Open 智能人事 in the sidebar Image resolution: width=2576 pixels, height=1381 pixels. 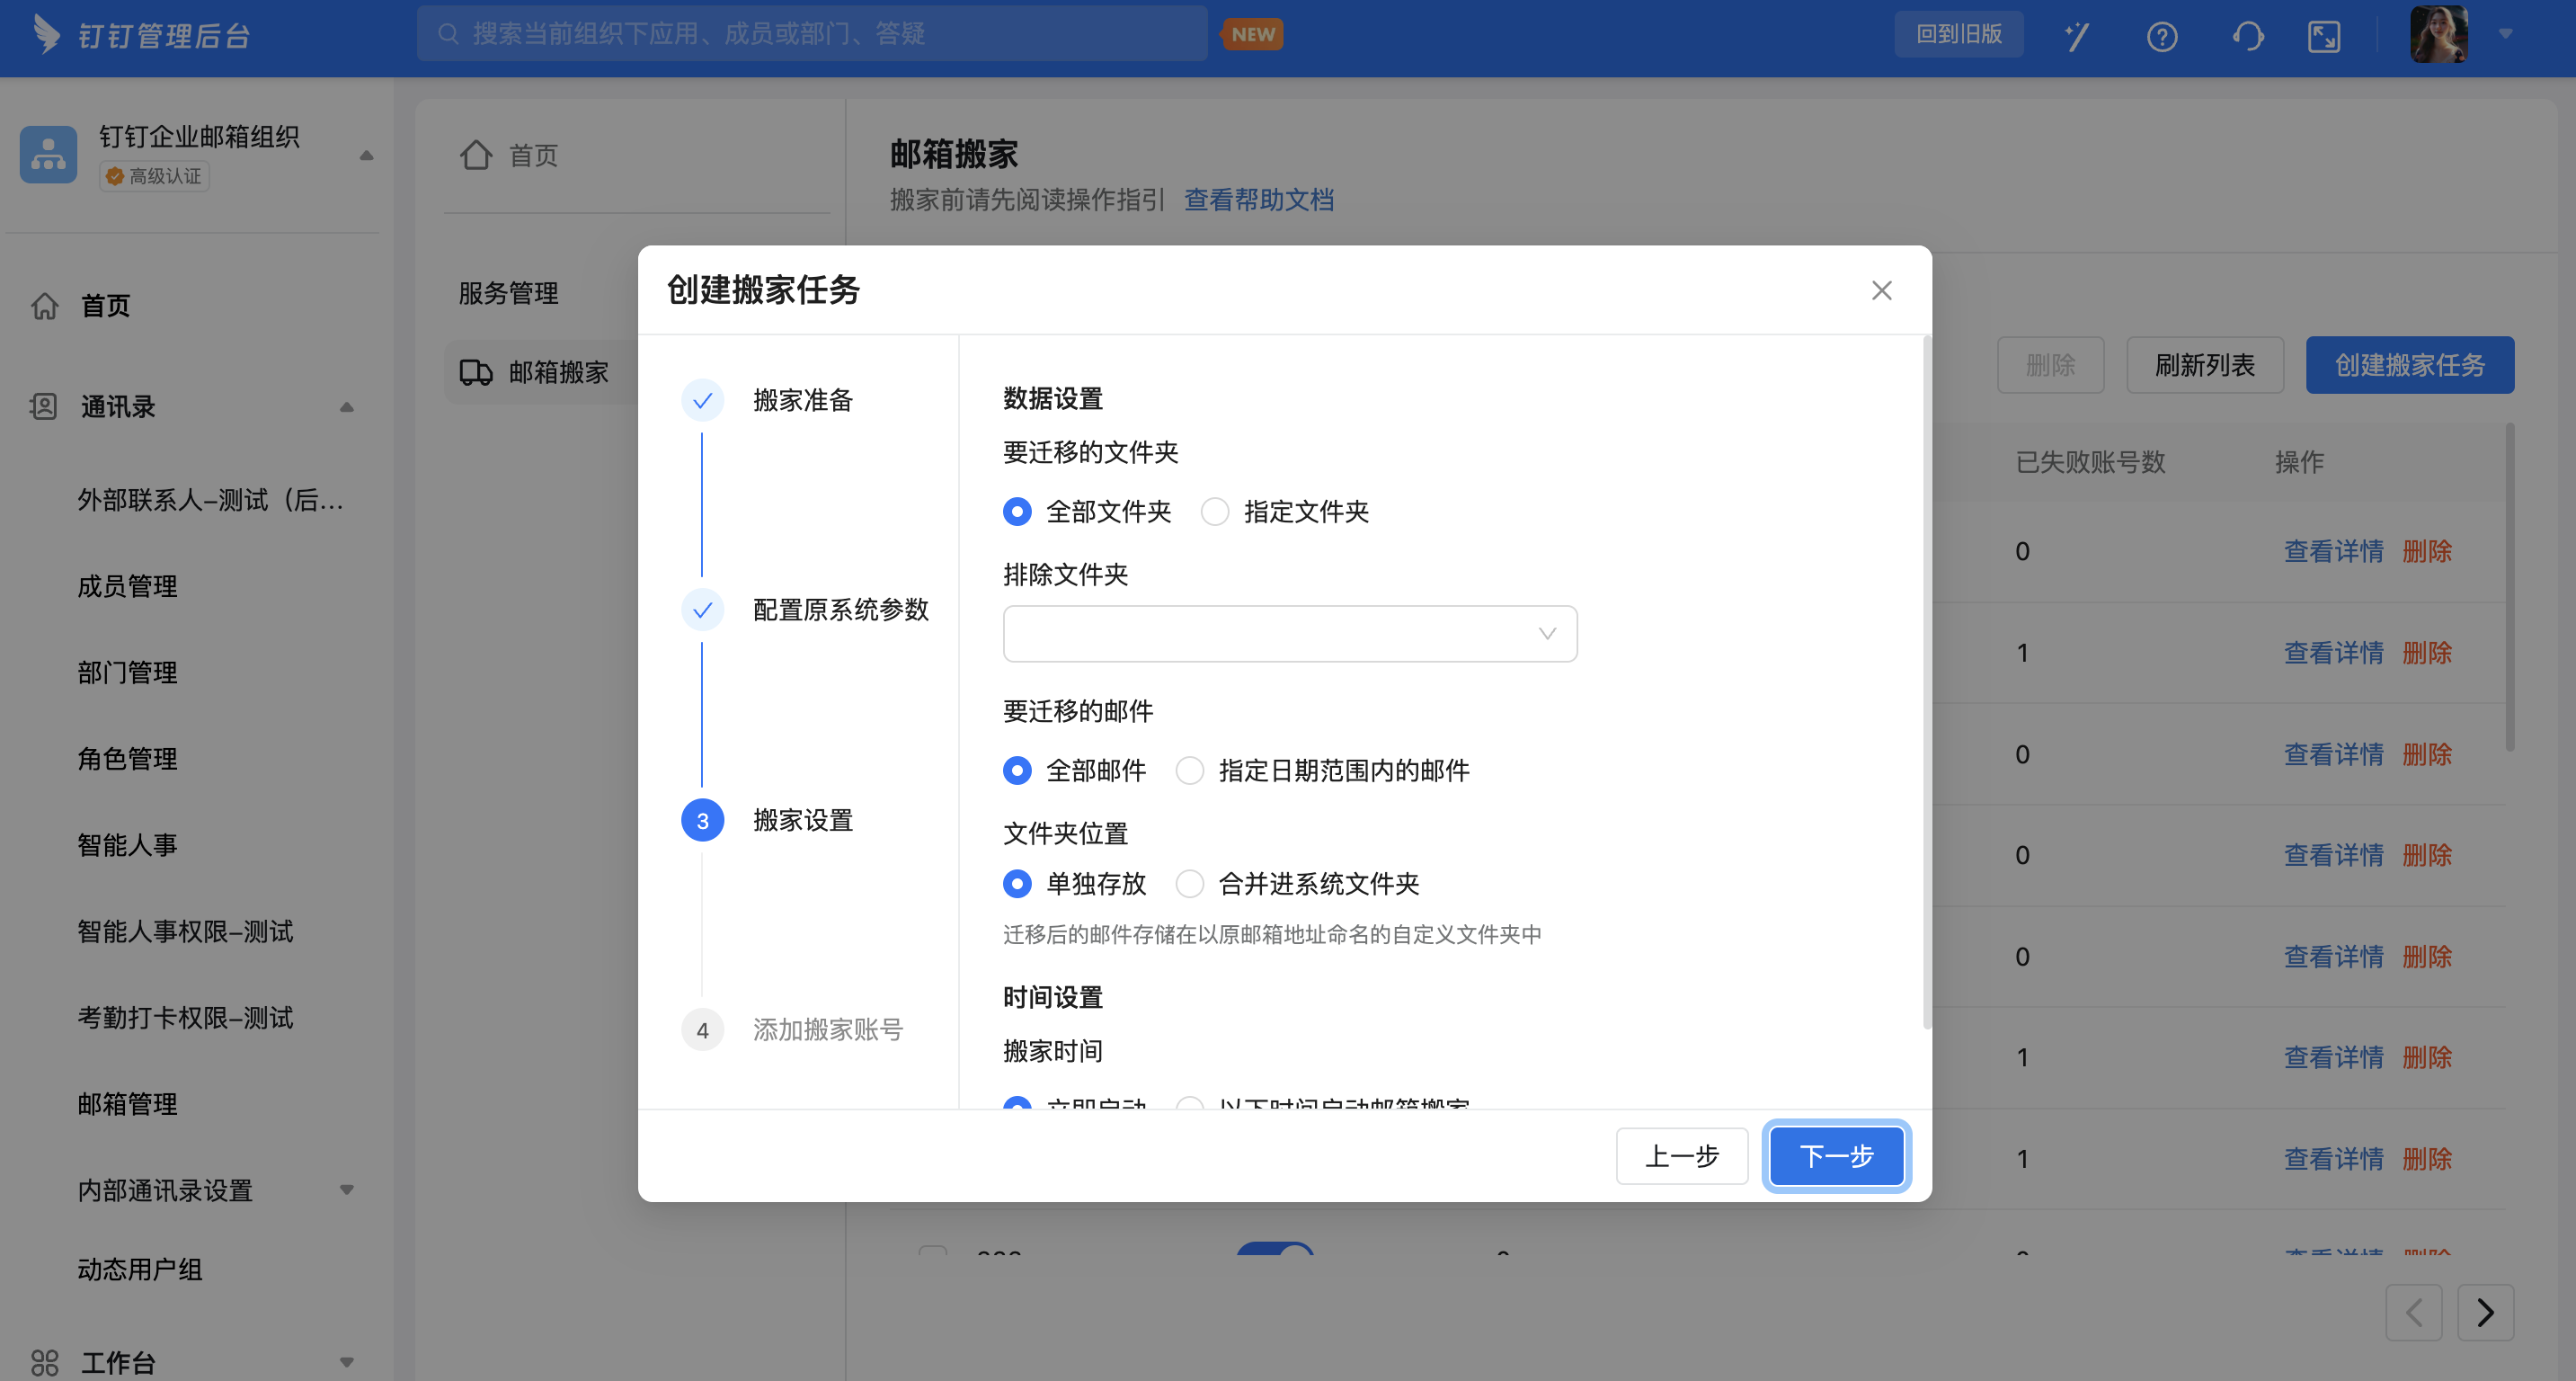[128, 845]
